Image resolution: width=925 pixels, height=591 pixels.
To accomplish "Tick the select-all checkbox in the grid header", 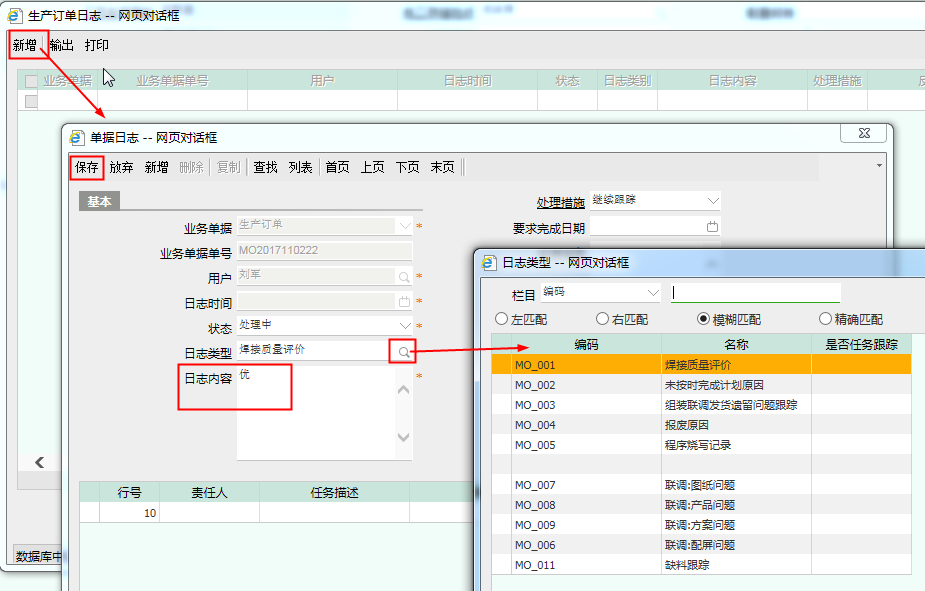I will [31, 81].
